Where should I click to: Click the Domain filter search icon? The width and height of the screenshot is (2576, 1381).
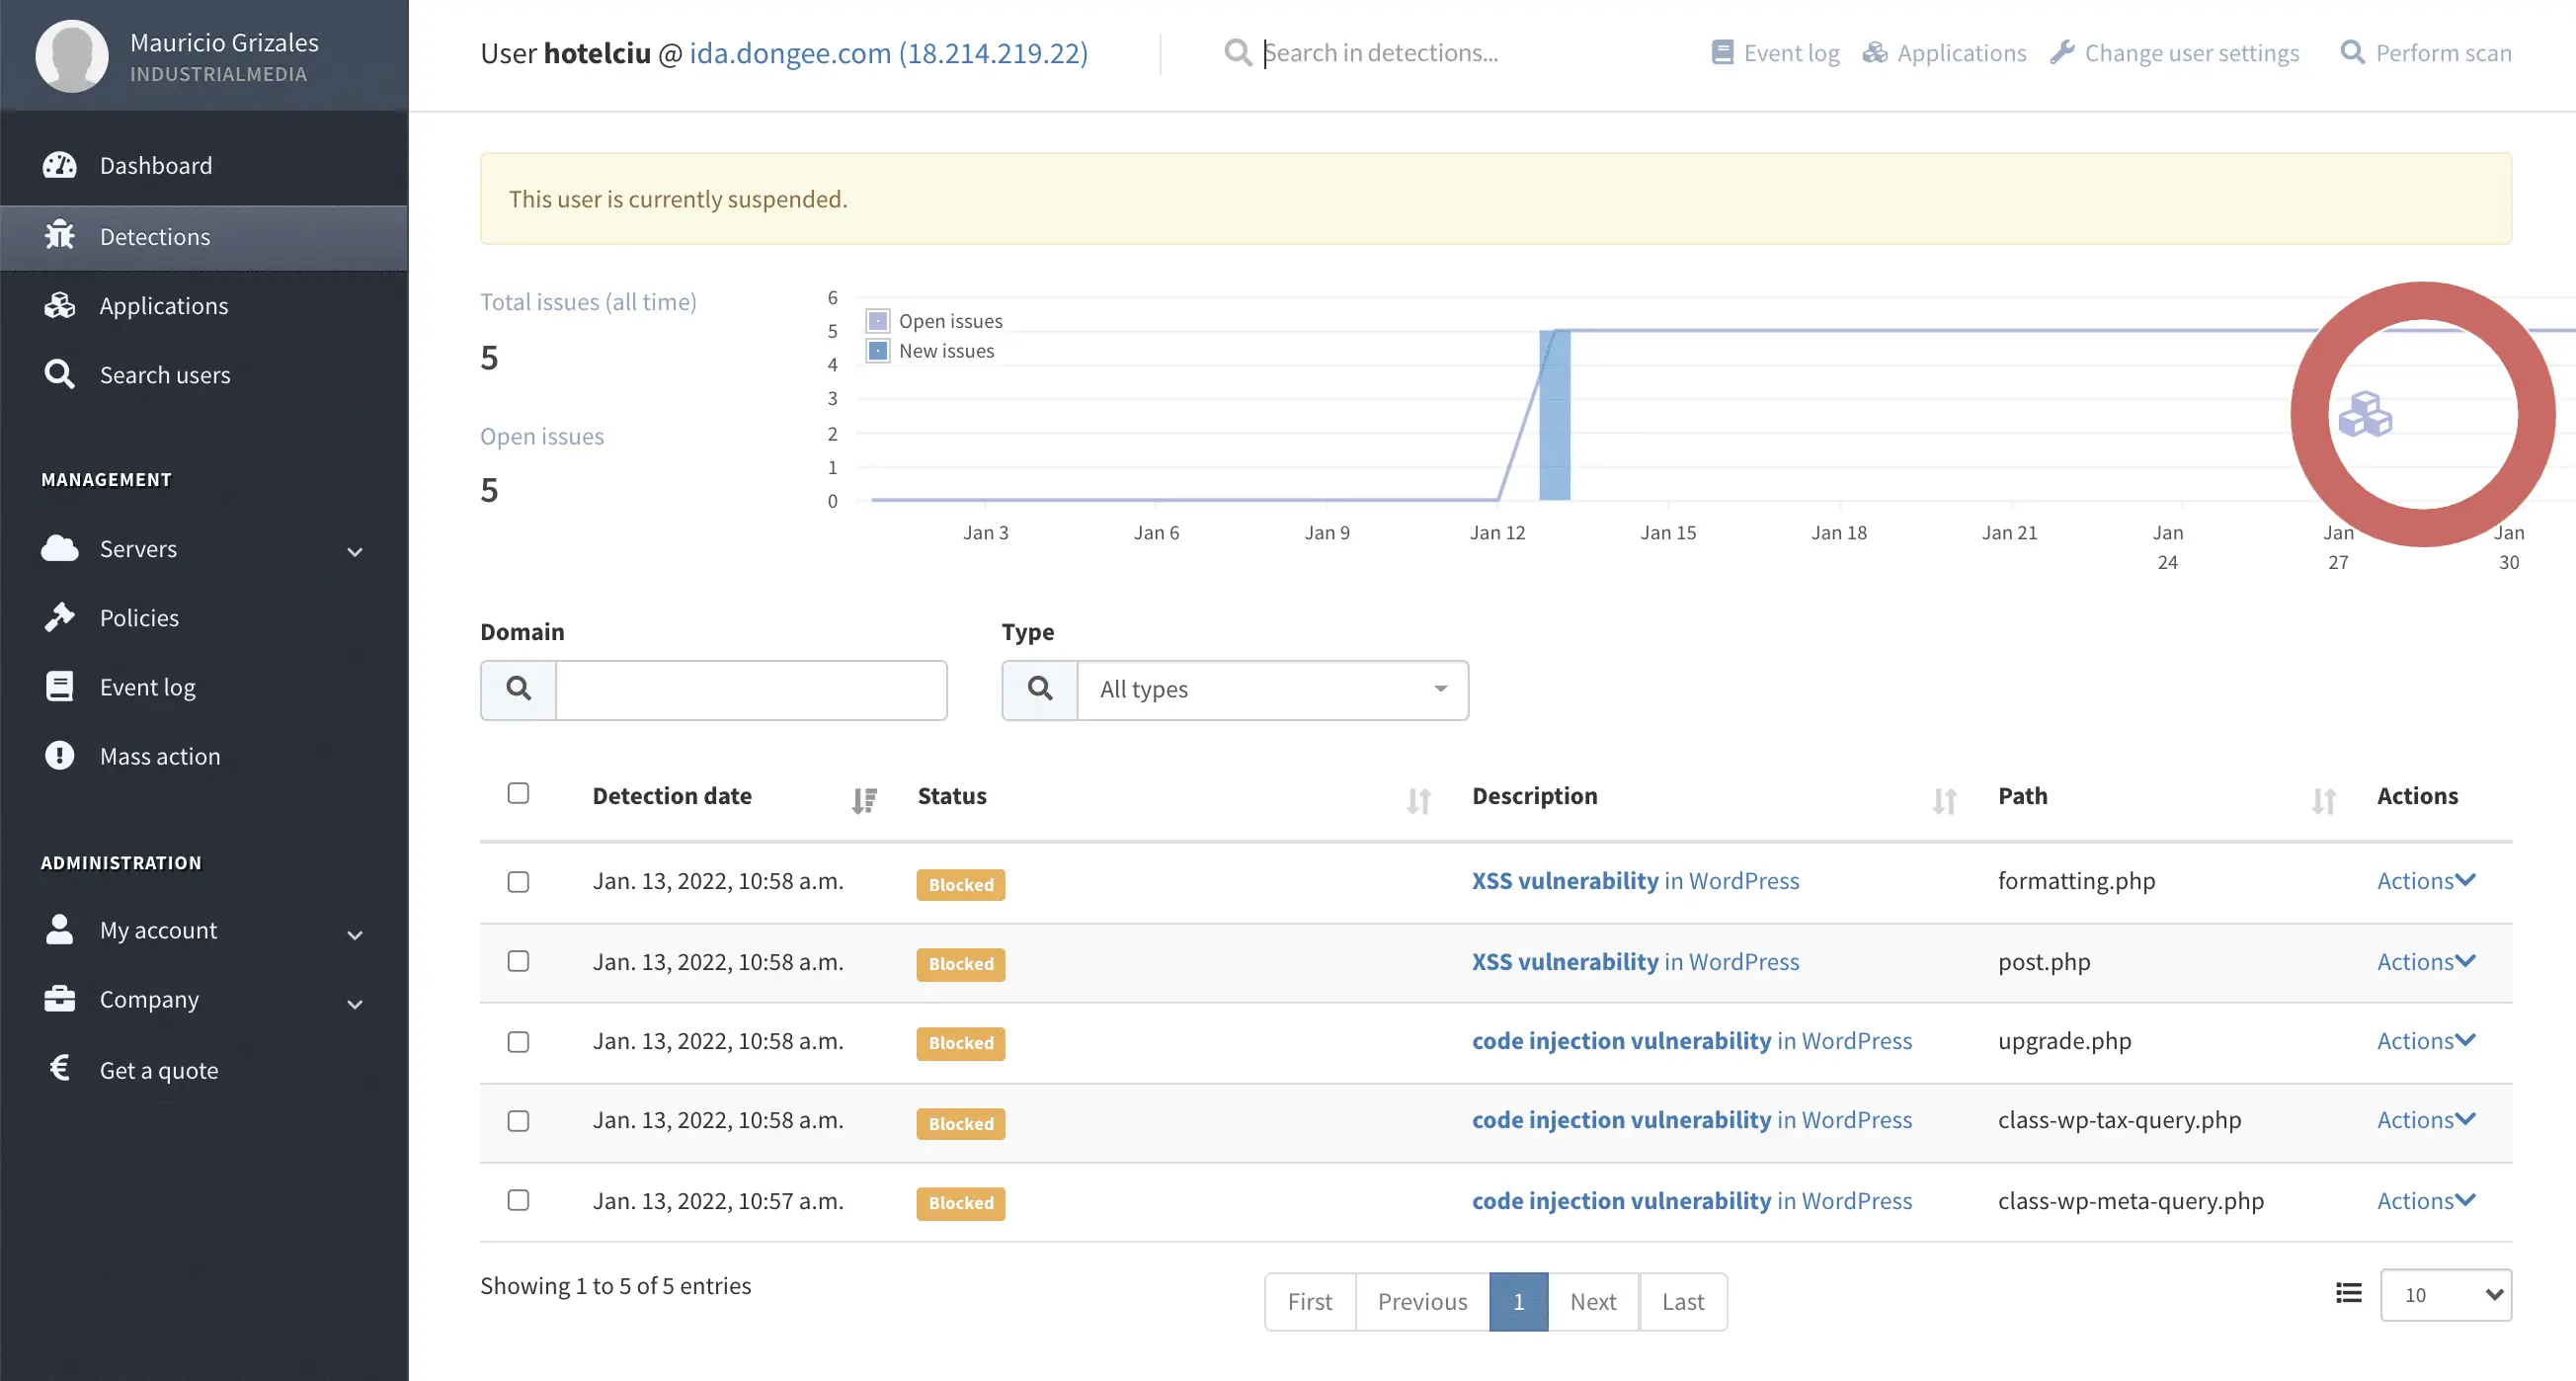click(x=518, y=689)
